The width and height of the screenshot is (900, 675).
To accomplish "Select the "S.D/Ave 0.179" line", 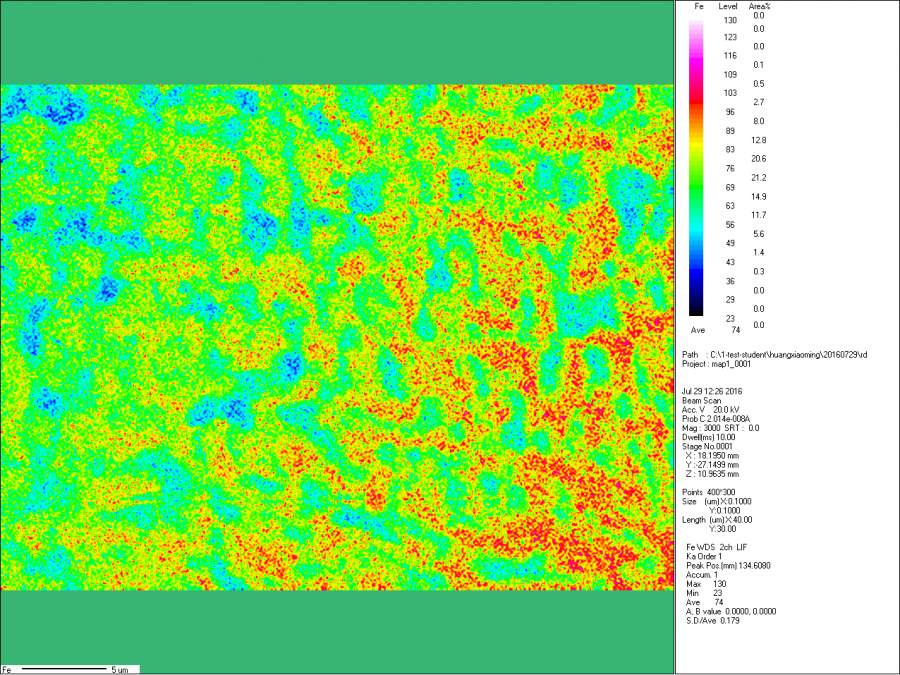I will [713, 621].
